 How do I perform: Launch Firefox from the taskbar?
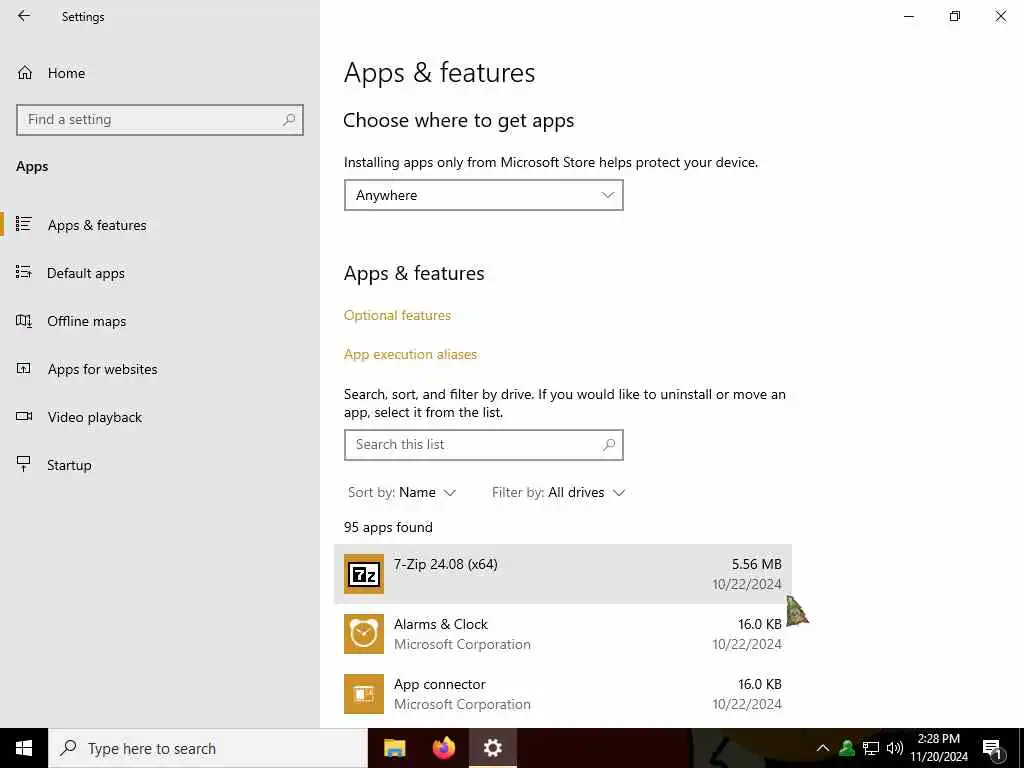(x=444, y=748)
